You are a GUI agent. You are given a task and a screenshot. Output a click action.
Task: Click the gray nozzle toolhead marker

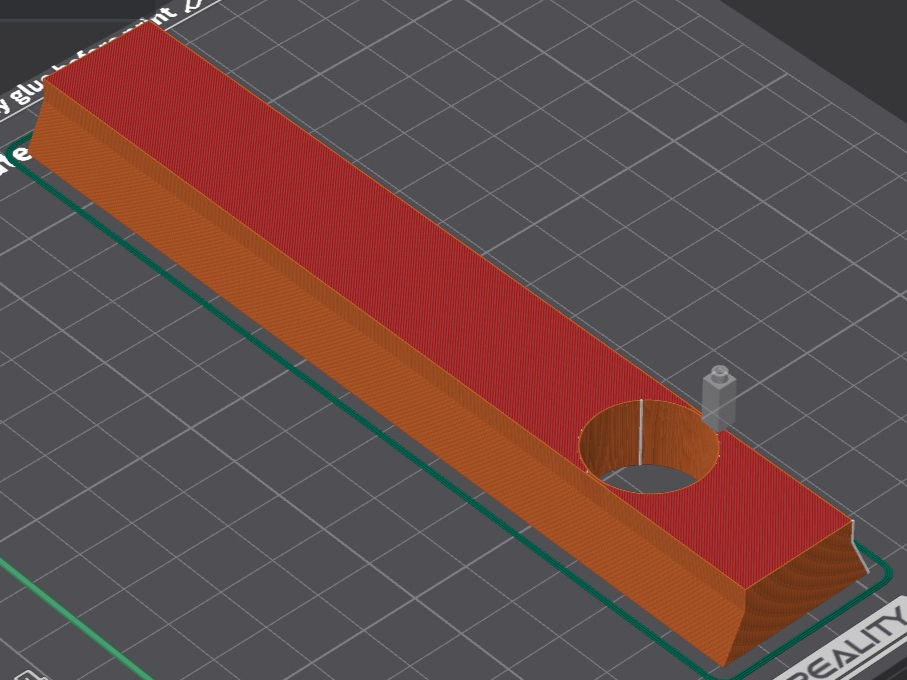tap(719, 398)
